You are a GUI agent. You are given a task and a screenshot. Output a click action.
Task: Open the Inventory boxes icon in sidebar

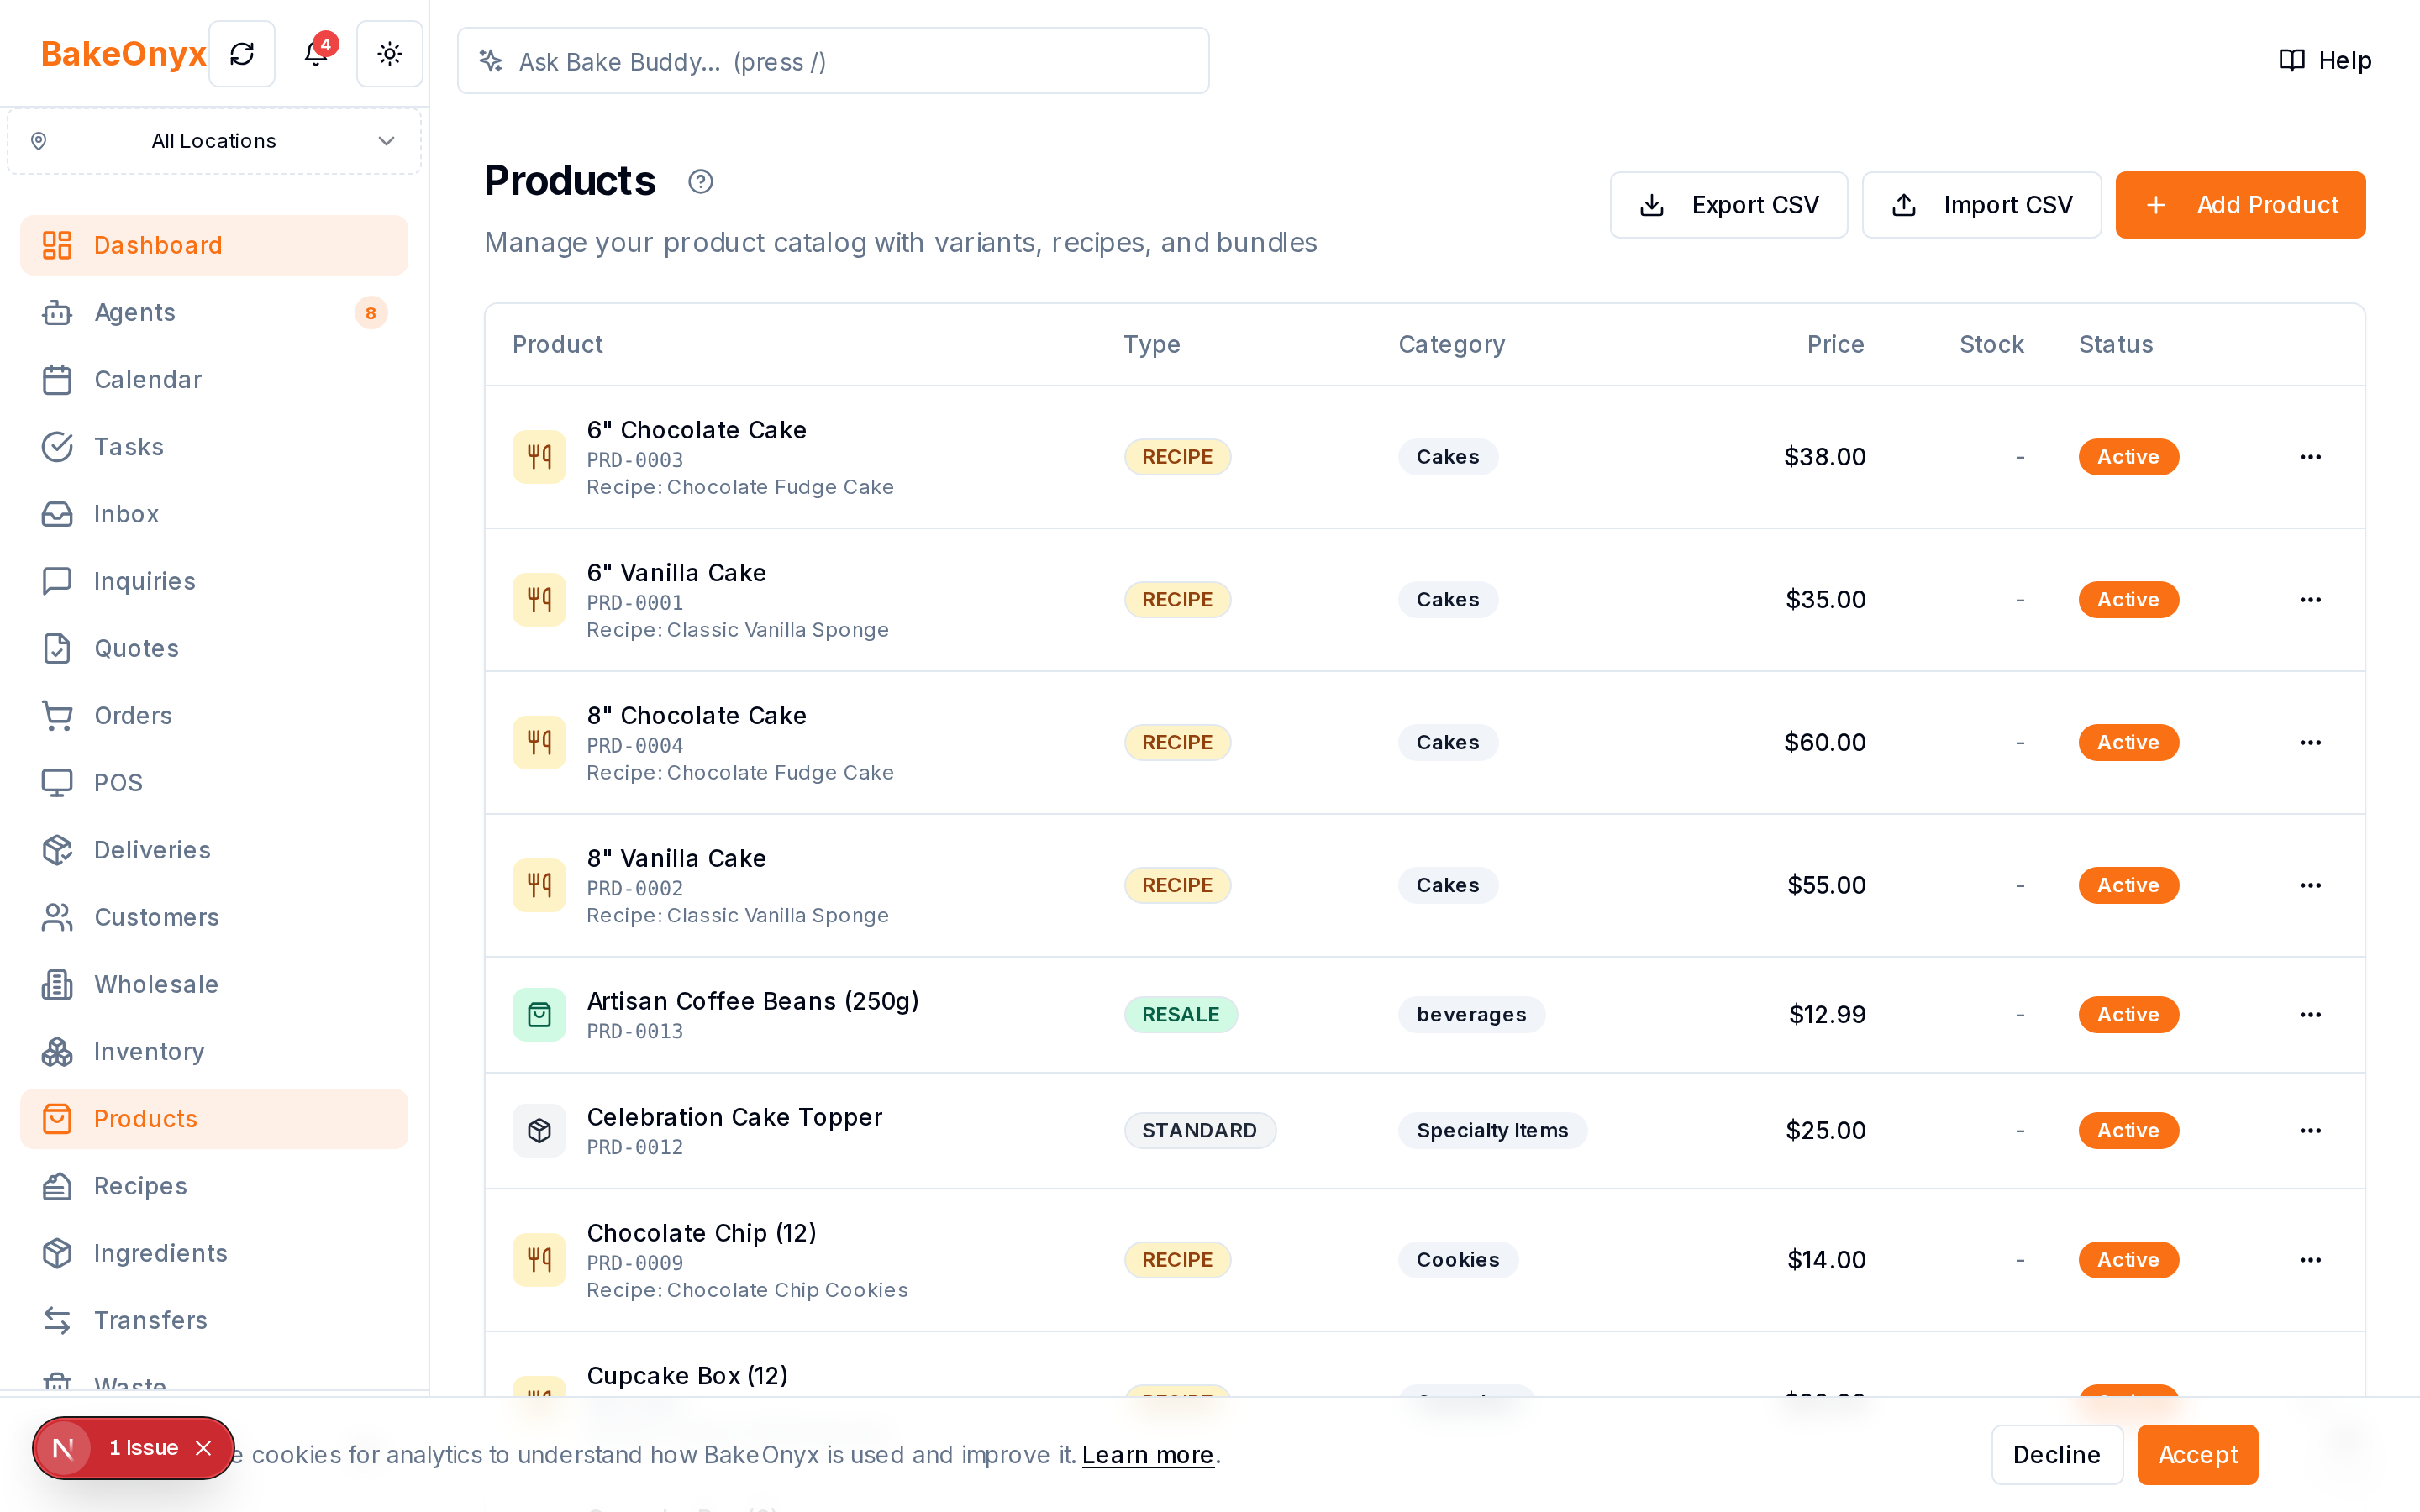[x=57, y=1052]
